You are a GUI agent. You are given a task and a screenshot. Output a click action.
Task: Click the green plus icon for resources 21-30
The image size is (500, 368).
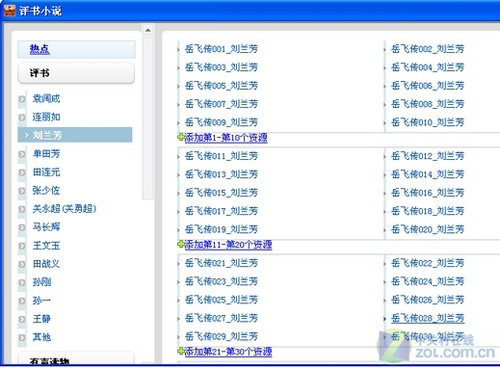point(181,351)
